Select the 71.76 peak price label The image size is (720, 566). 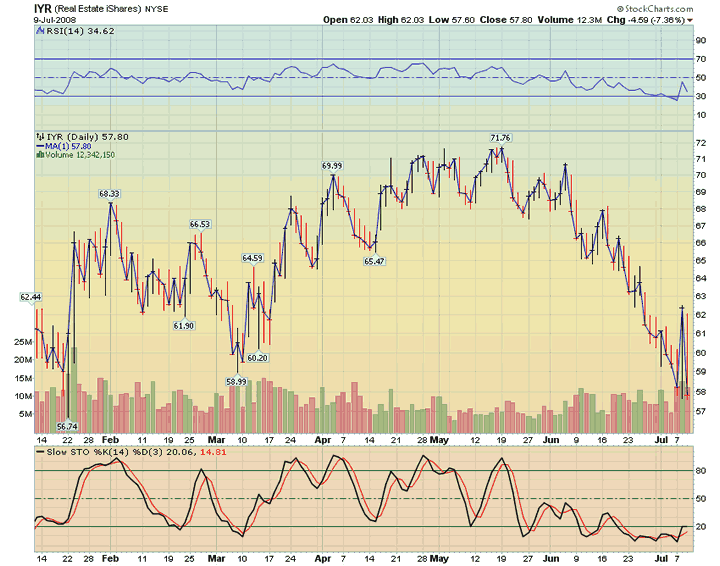point(500,137)
